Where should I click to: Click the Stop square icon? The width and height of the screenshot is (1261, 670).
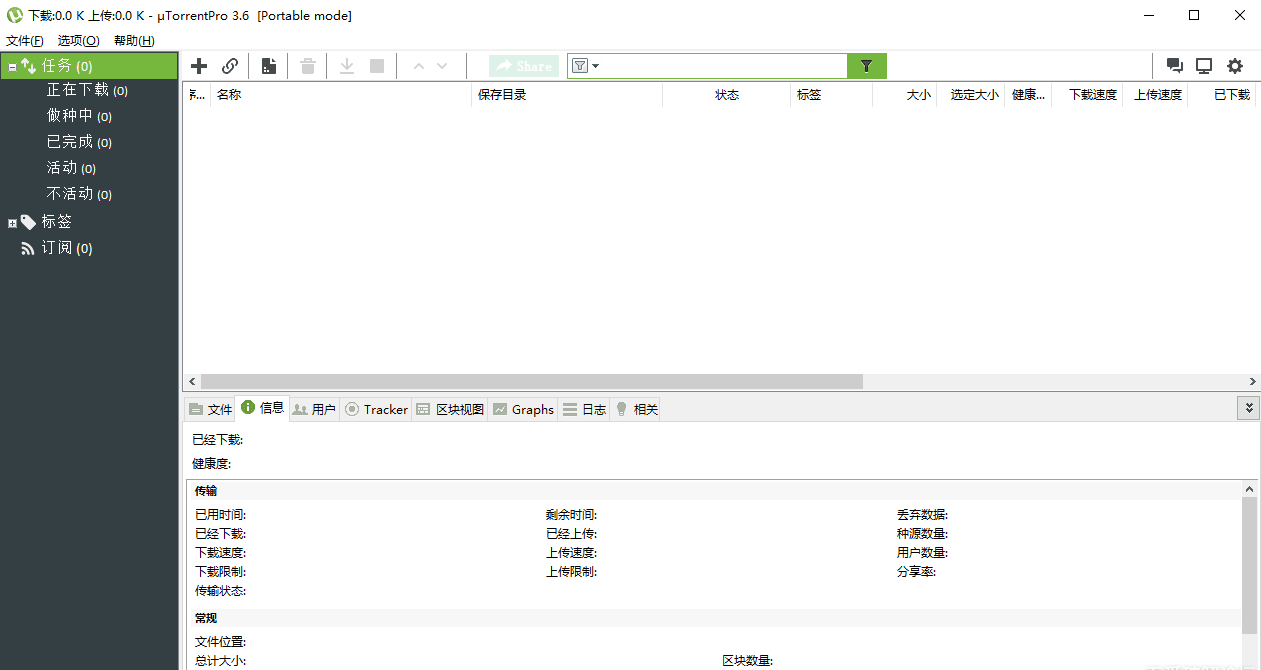(377, 65)
